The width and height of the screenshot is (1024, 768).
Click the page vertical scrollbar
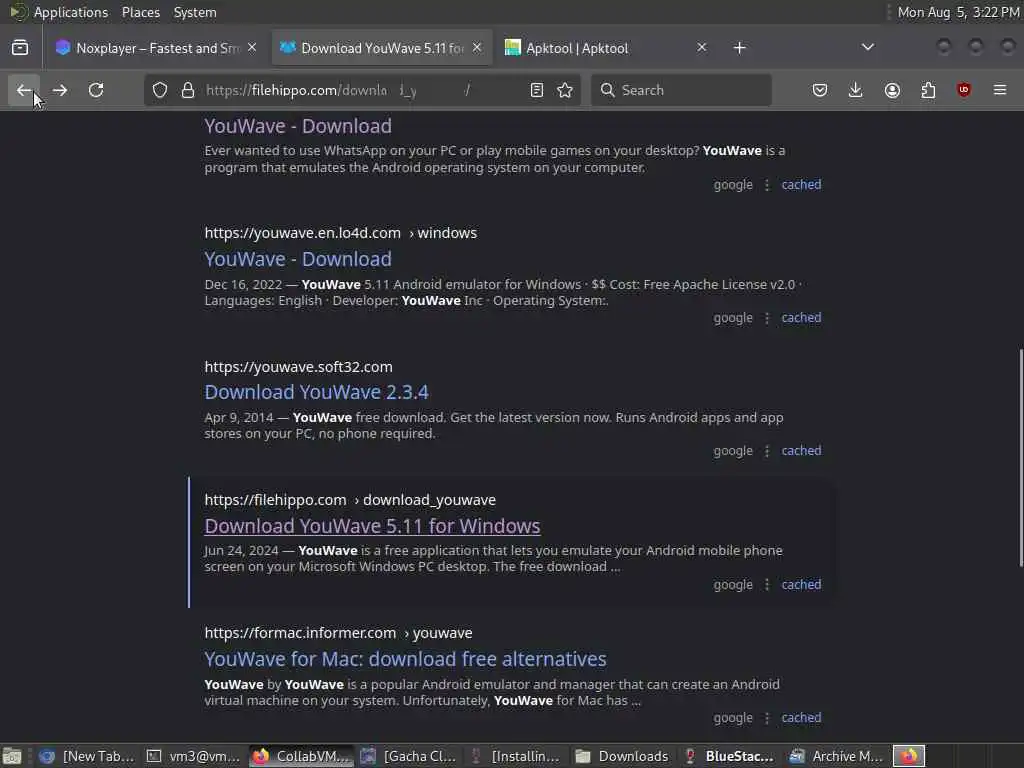pyautogui.click(x=1021, y=458)
